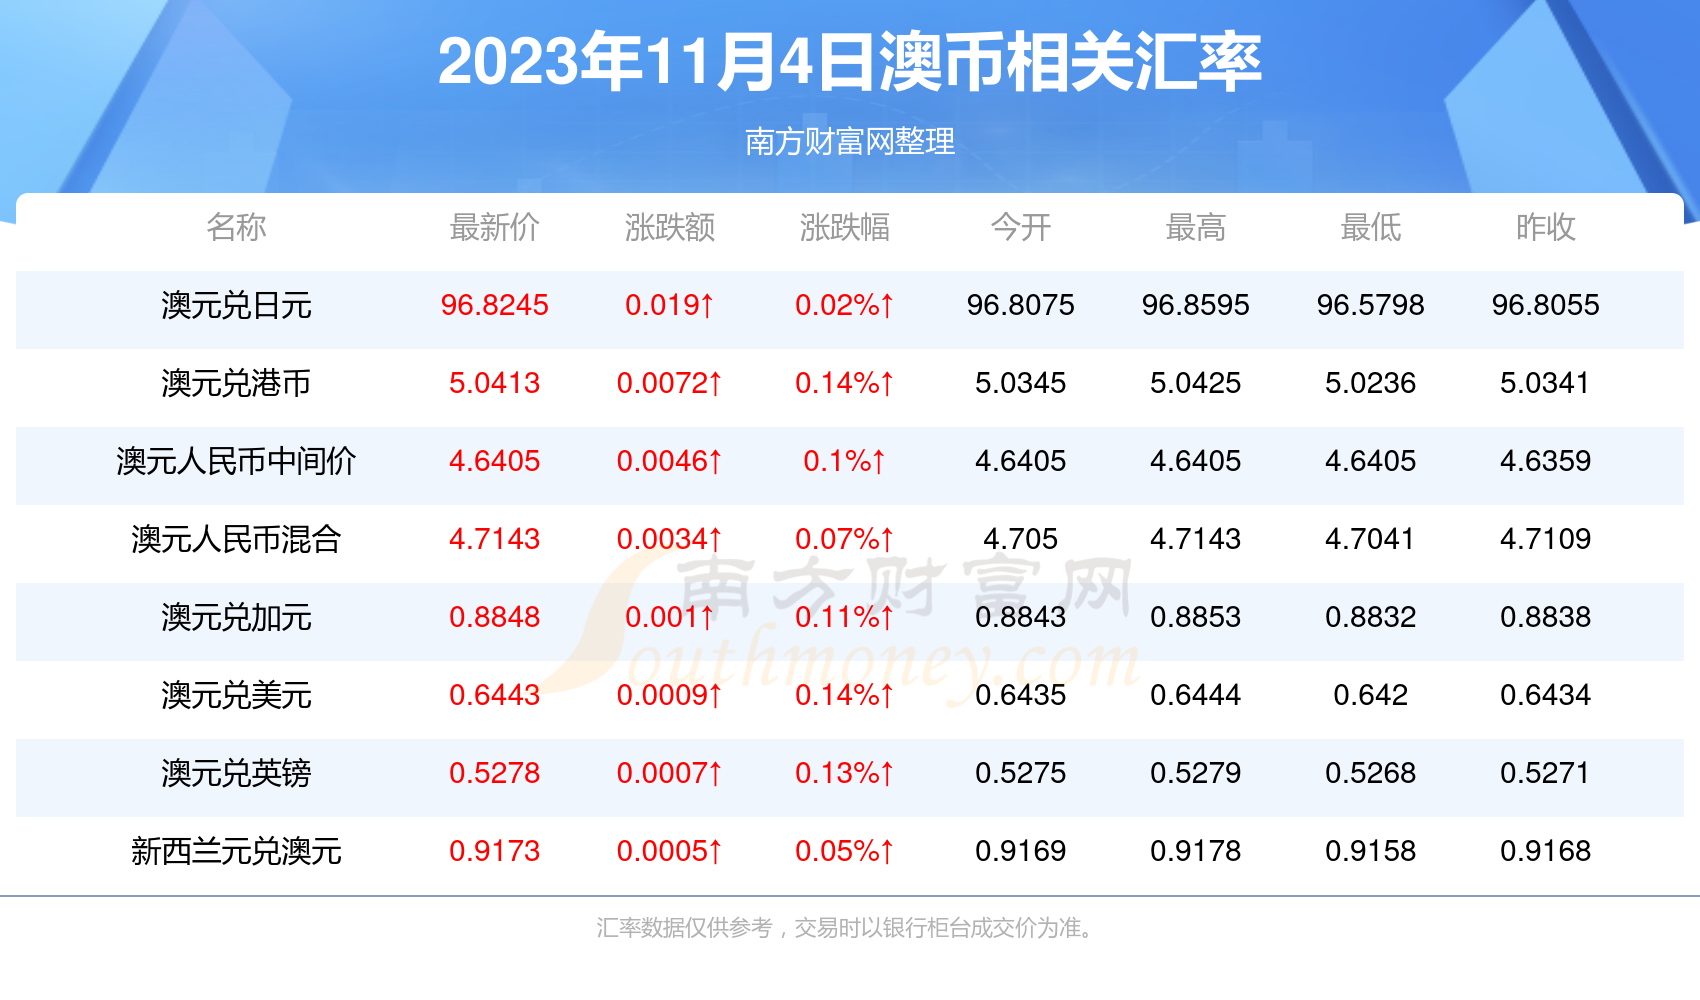Image resolution: width=1700 pixels, height=1000 pixels.
Task: Click the previous close 96.8055
Action: 1545,305
